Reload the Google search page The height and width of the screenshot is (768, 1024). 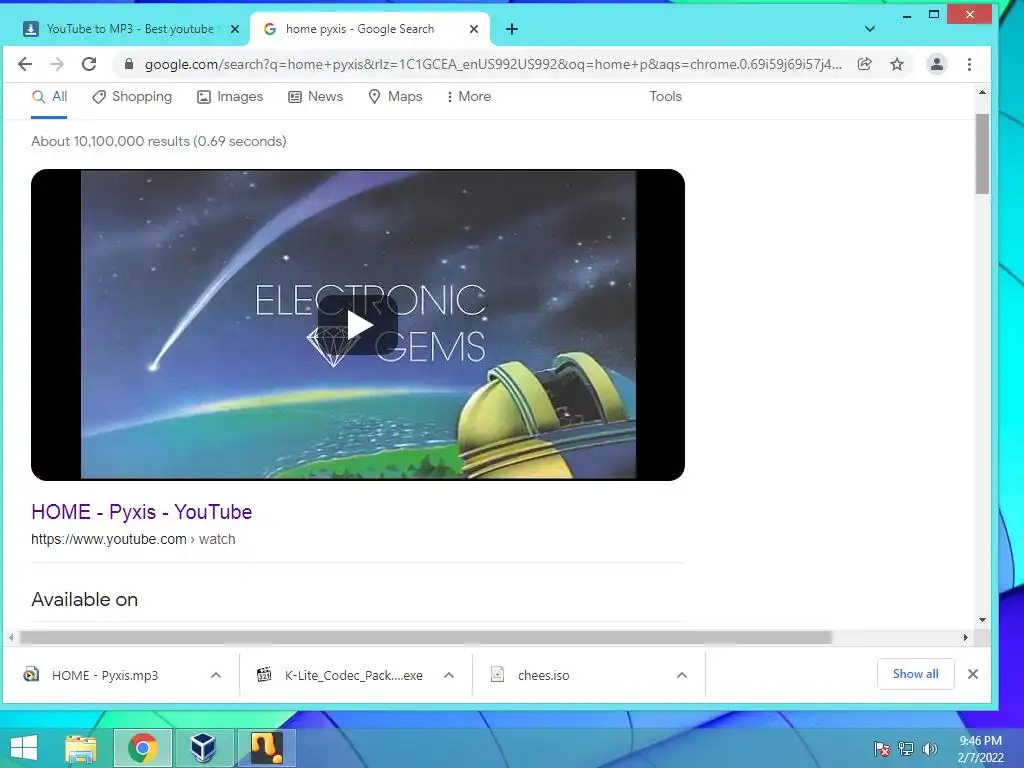click(89, 64)
